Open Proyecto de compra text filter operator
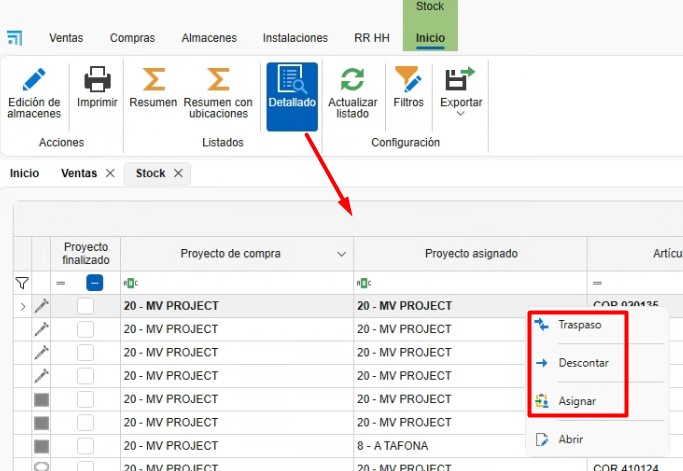Image resolution: width=683 pixels, height=471 pixels. [131, 283]
